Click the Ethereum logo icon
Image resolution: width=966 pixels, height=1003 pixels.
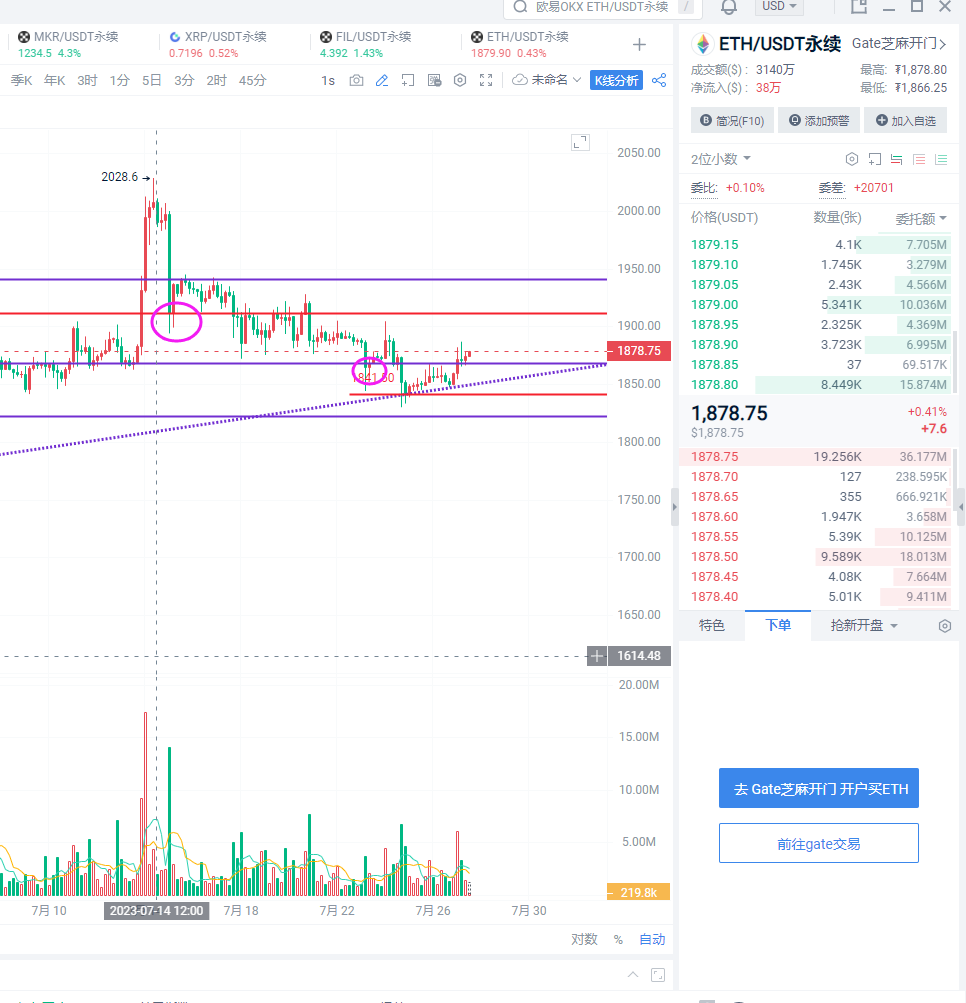[702, 44]
